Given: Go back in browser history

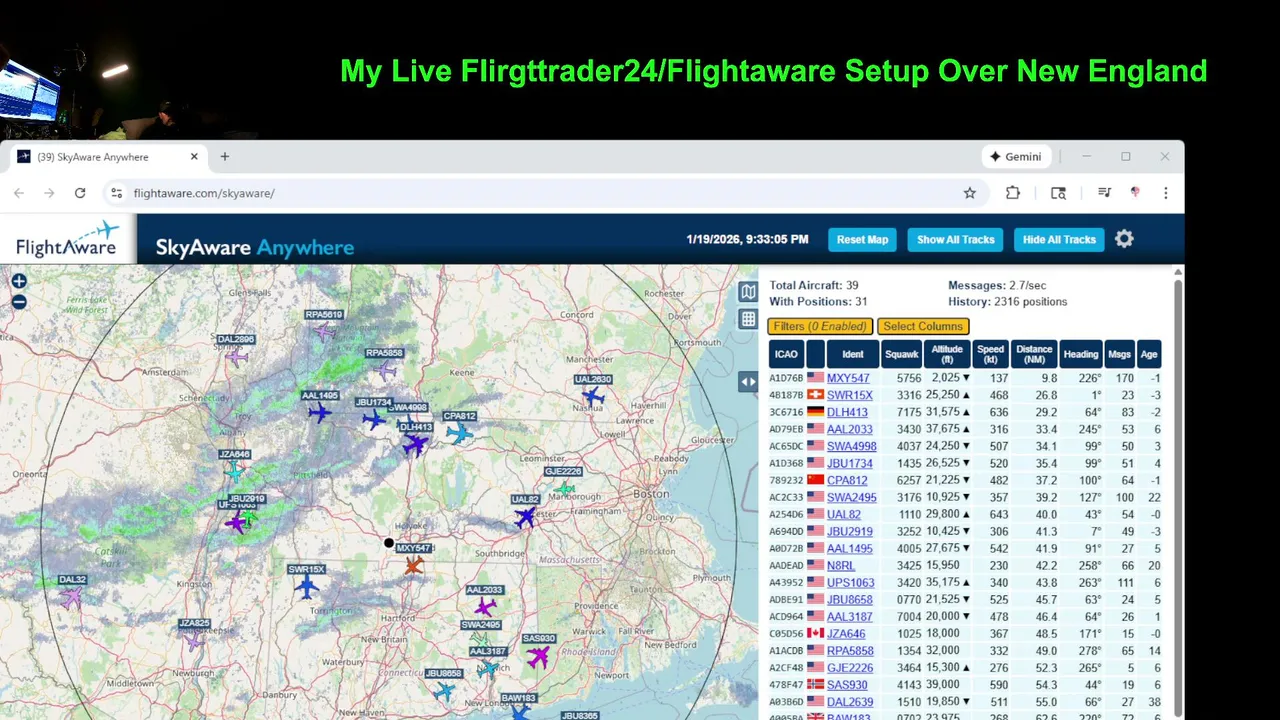Looking at the screenshot, I should [19, 193].
